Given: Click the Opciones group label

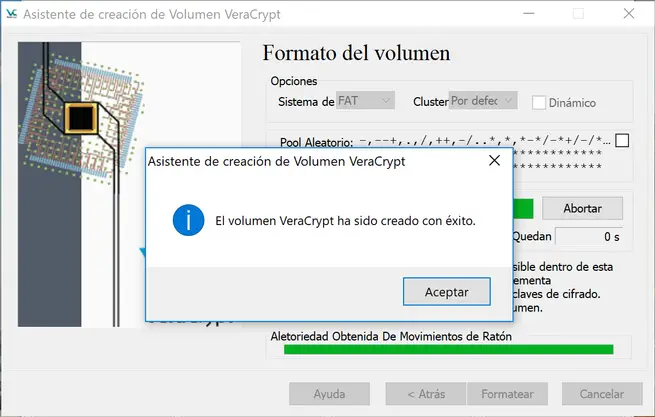Looking at the screenshot, I should tap(294, 81).
